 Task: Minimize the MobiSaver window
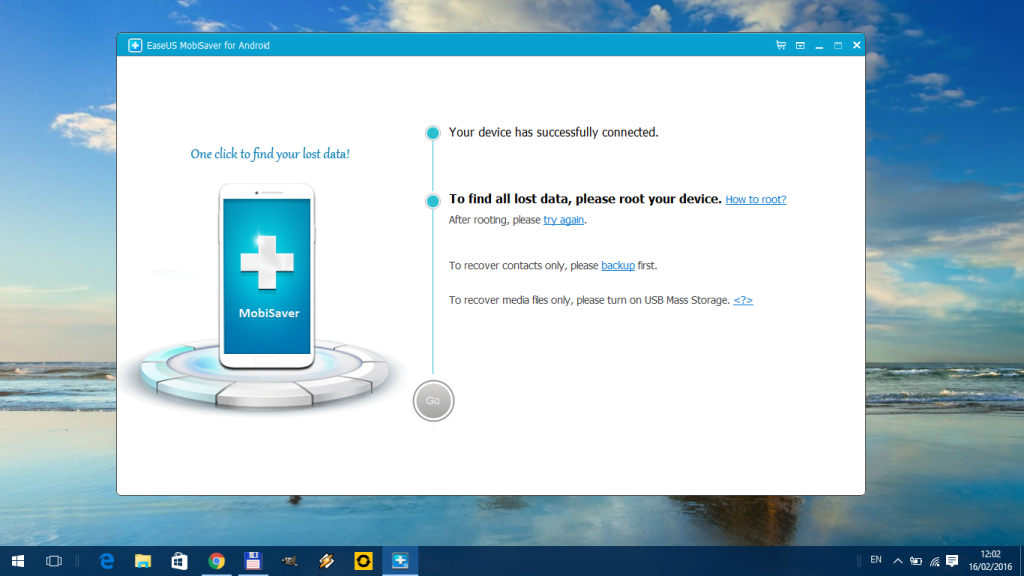[819, 46]
